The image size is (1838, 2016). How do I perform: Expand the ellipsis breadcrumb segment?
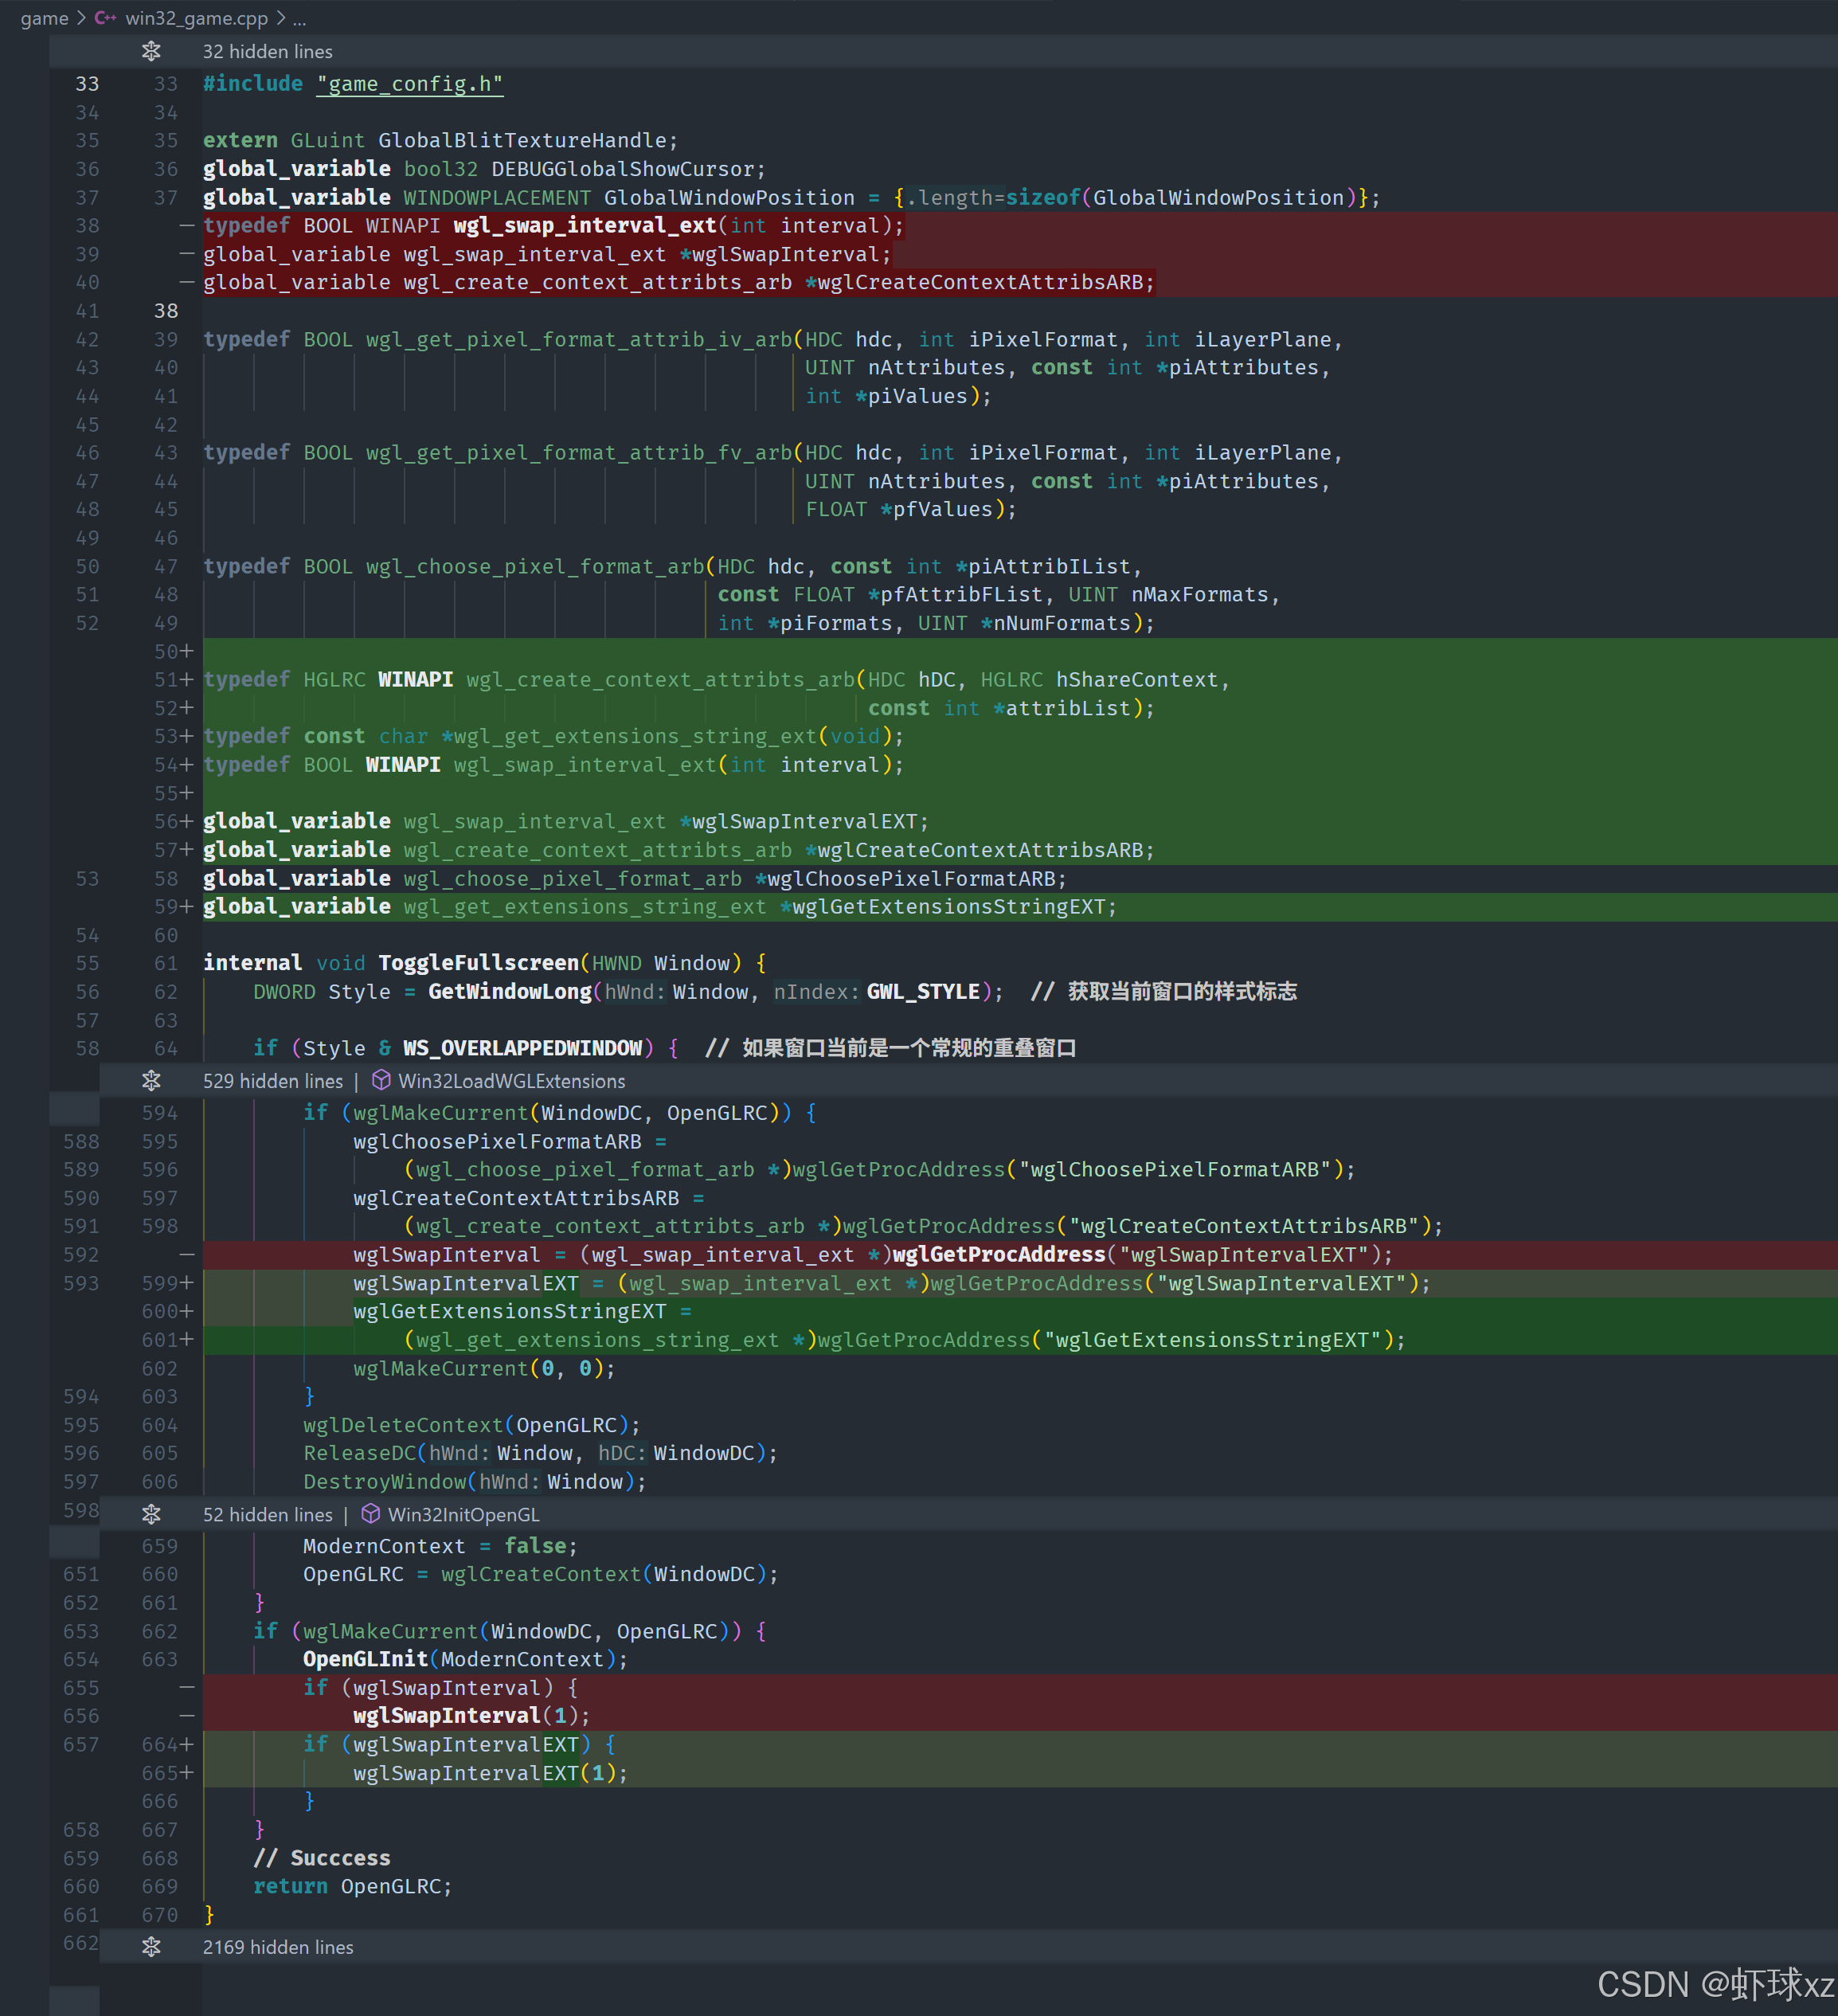pyautogui.click(x=299, y=18)
